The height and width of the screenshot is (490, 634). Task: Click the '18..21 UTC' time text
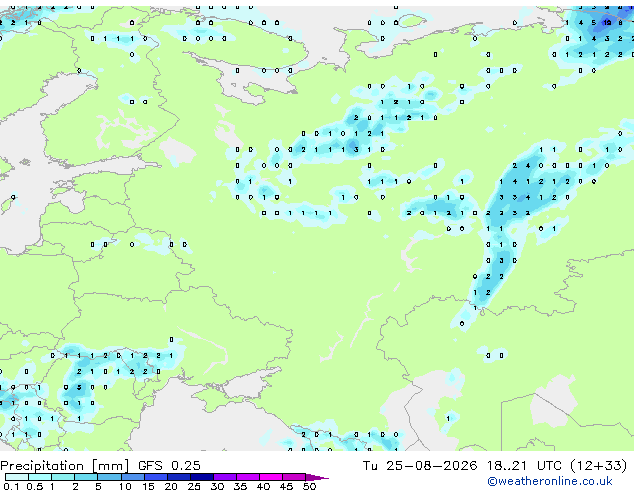click(x=524, y=466)
